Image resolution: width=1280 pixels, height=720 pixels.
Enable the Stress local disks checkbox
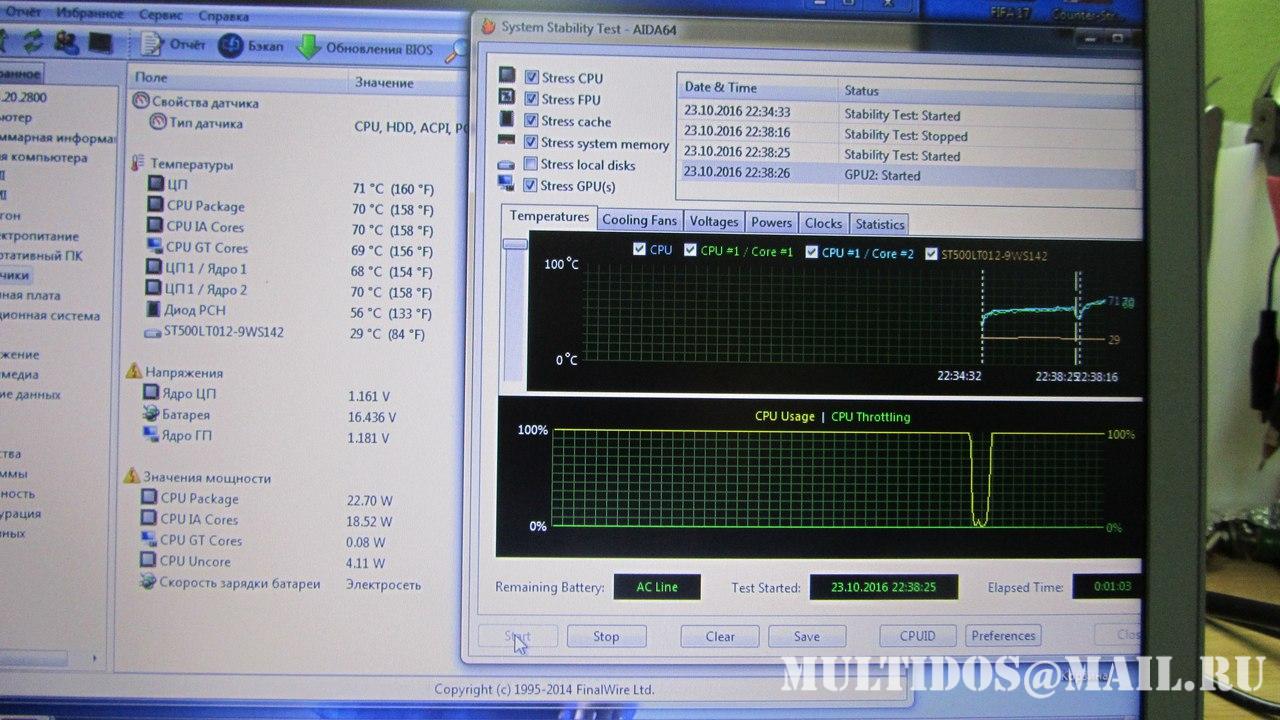tap(532, 164)
